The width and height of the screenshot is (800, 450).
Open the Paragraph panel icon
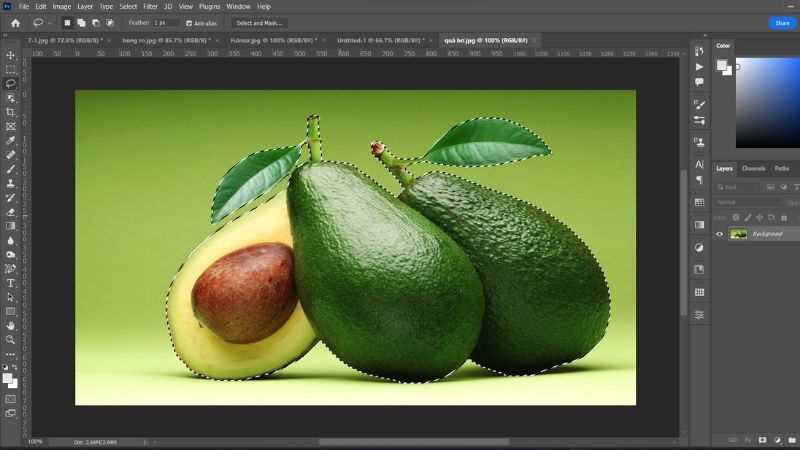699,180
